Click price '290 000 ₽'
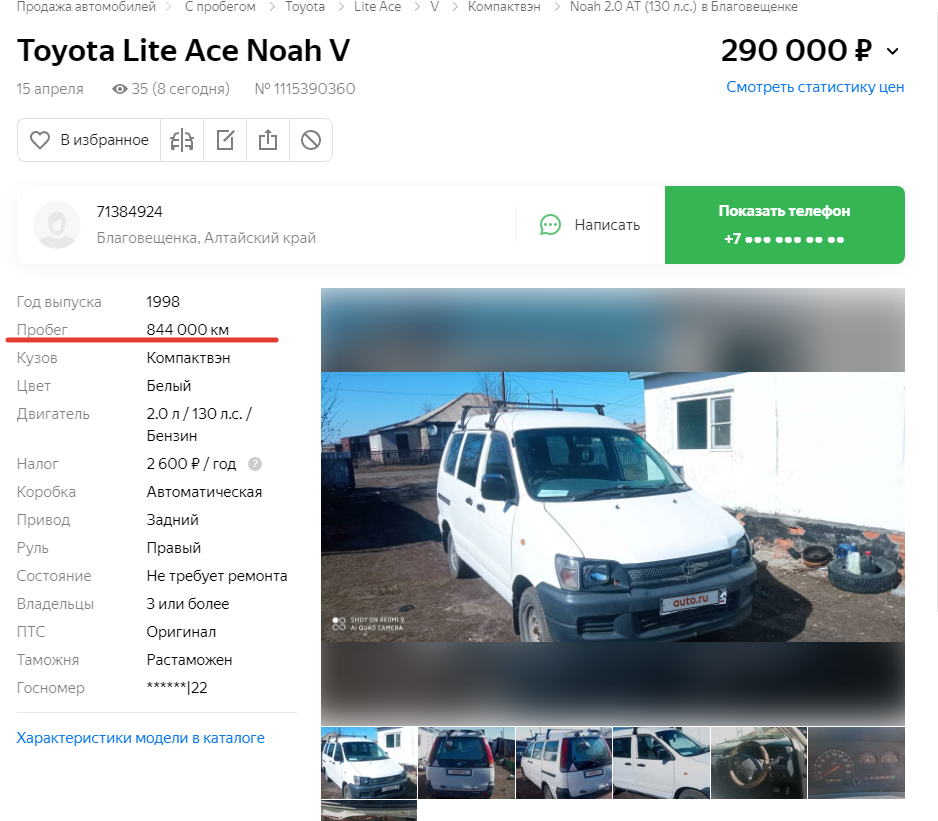 tap(796, 50)
